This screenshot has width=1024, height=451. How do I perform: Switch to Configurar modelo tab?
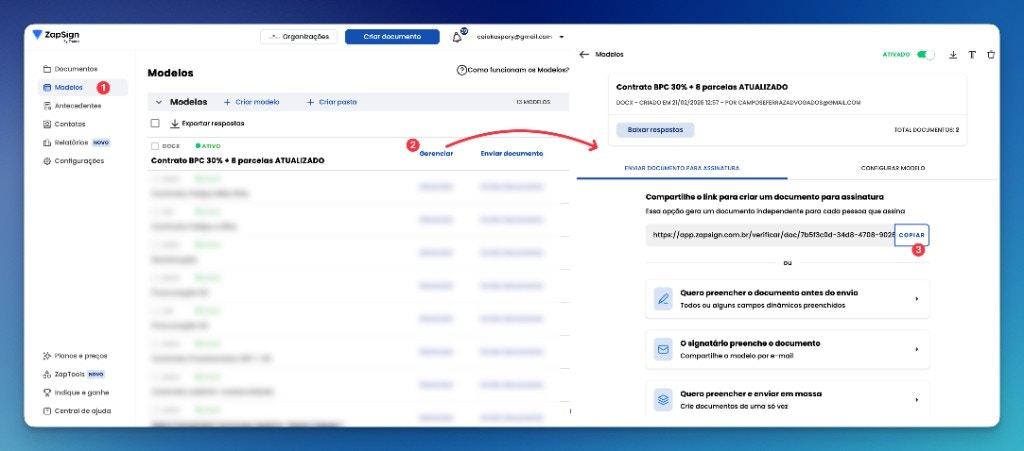point(893,168)
